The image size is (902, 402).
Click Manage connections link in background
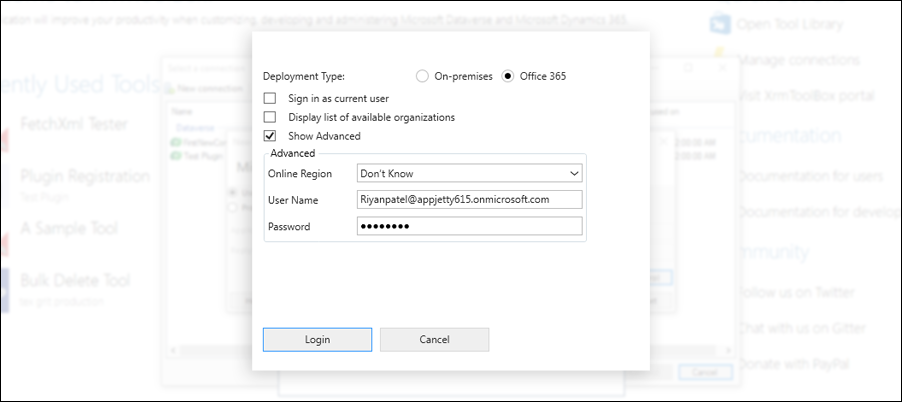point(798,60)
